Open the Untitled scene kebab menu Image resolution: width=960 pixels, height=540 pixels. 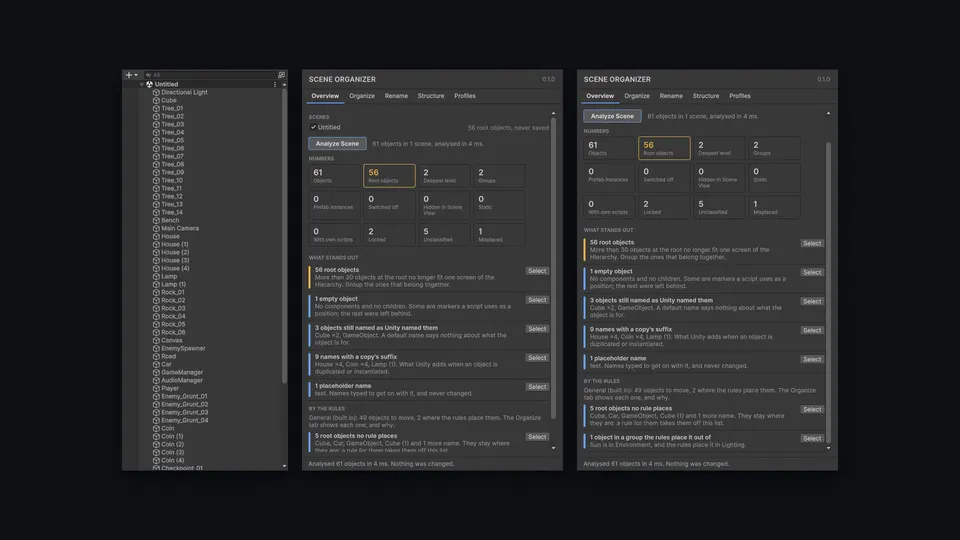275,84
